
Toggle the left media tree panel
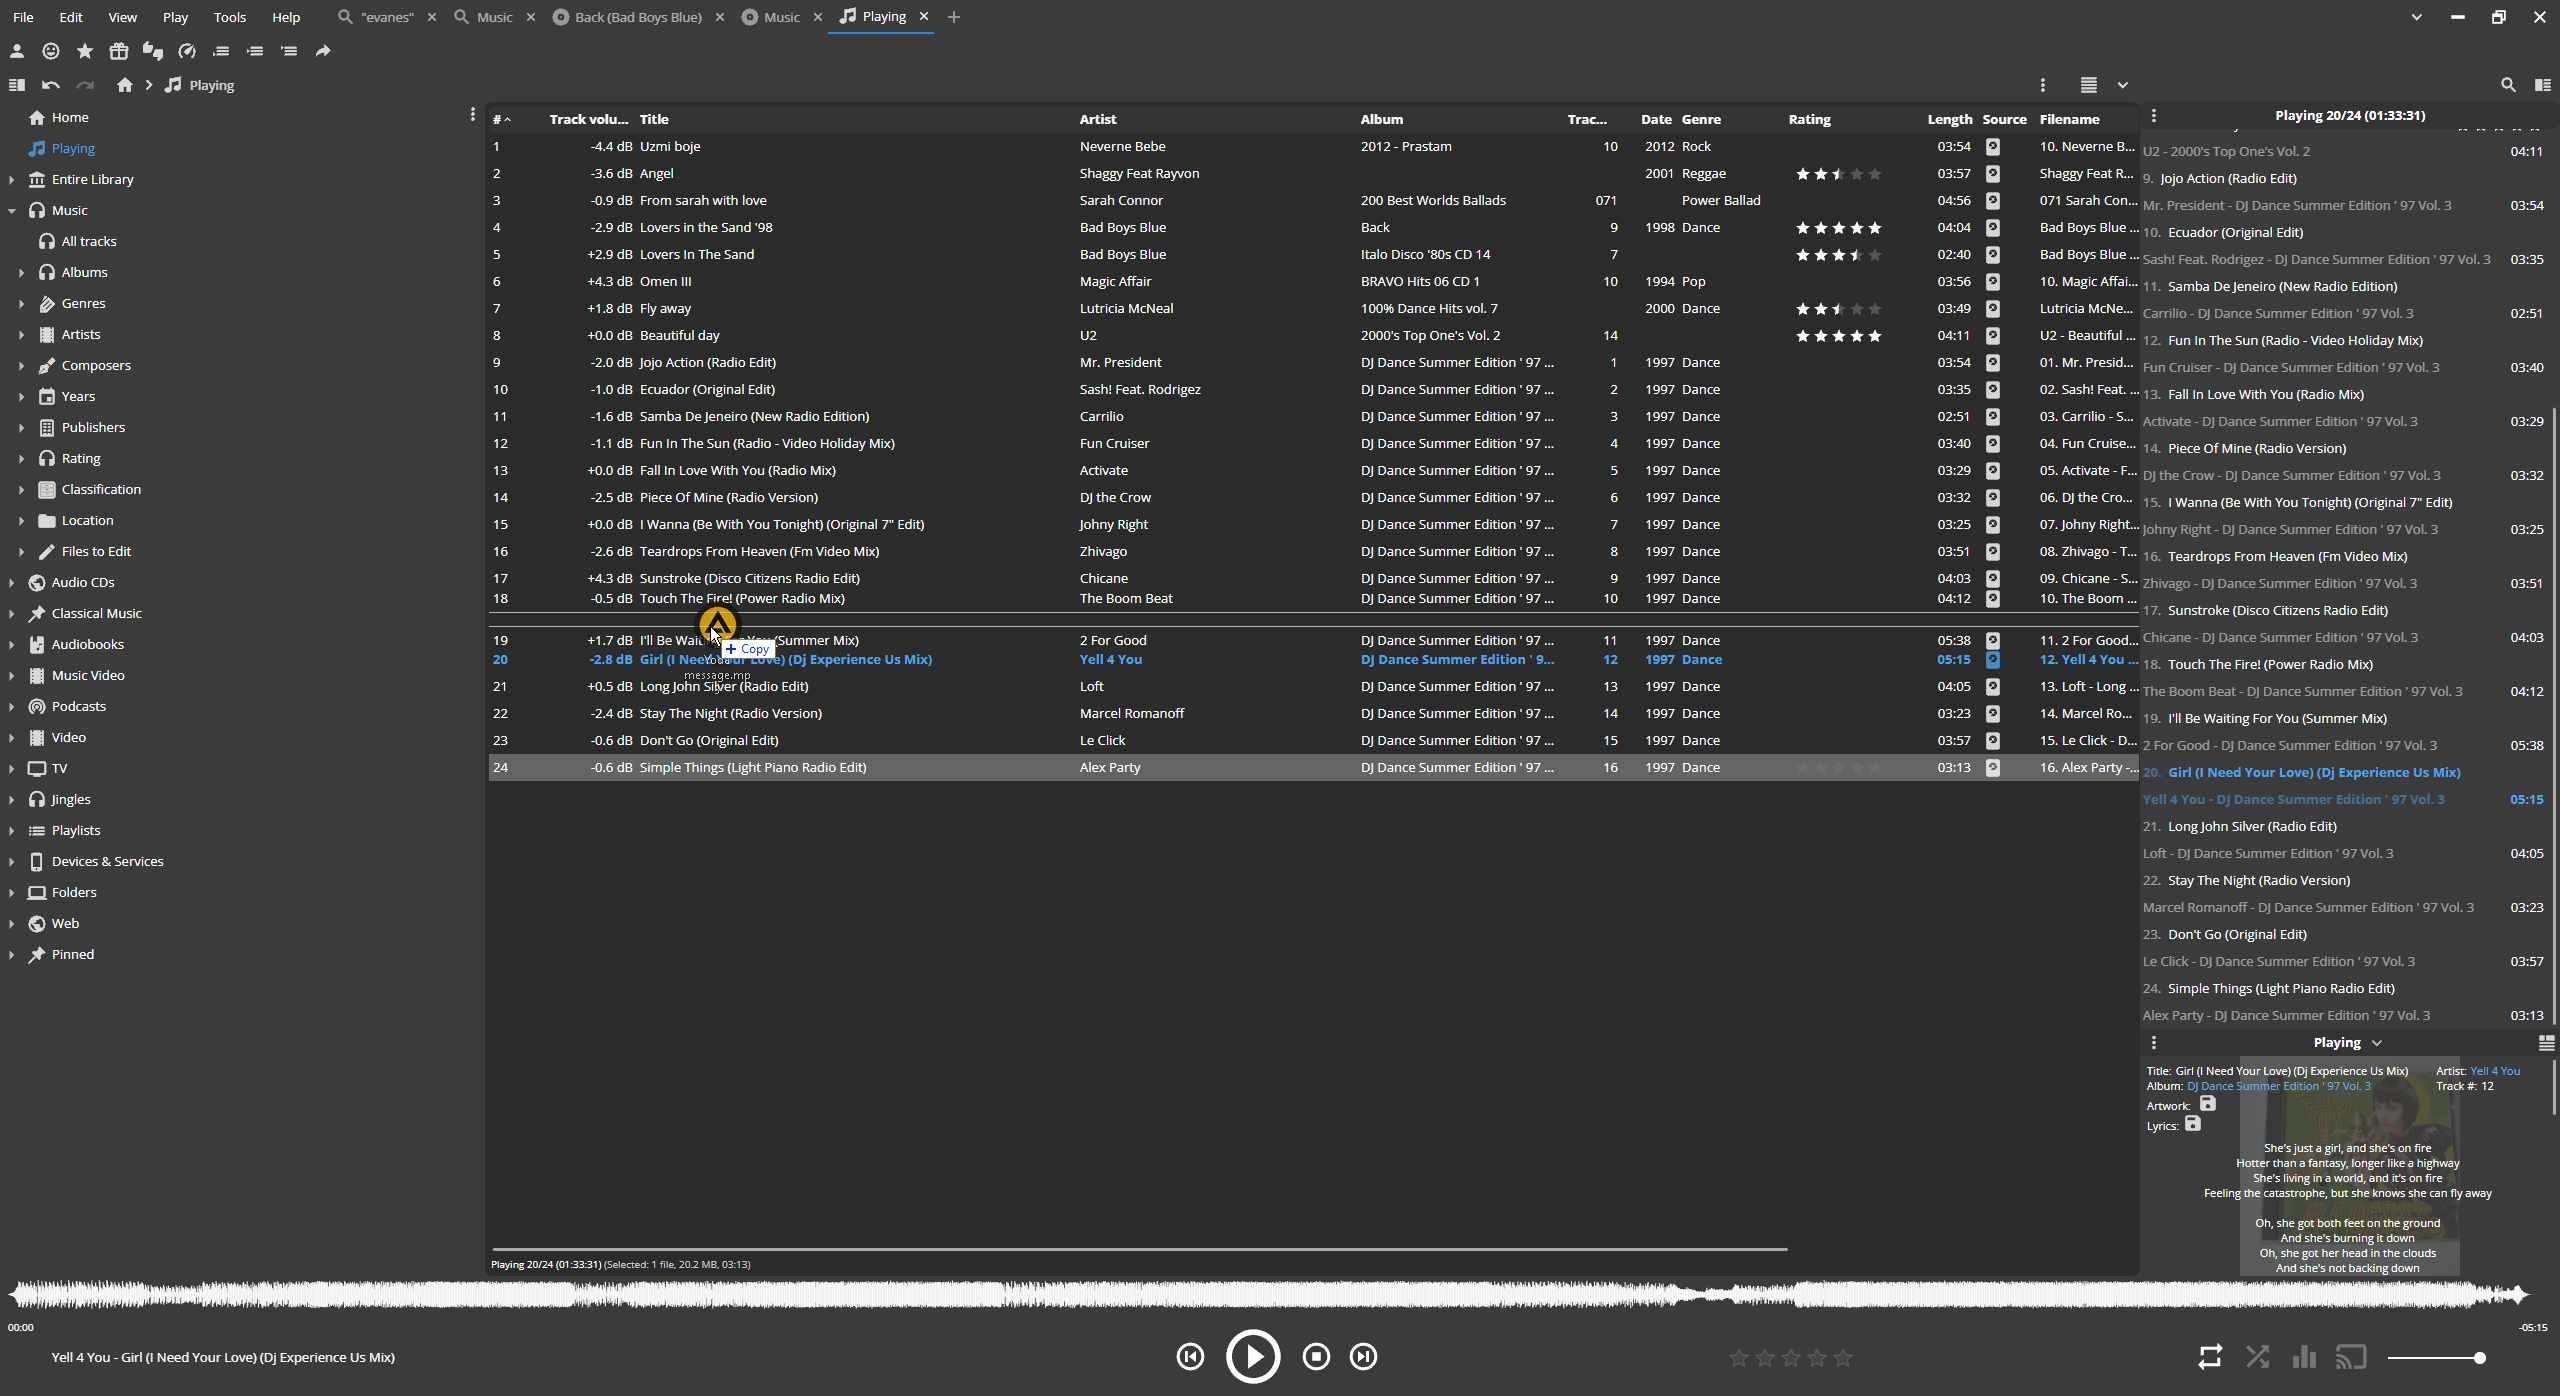pos(16,85)
